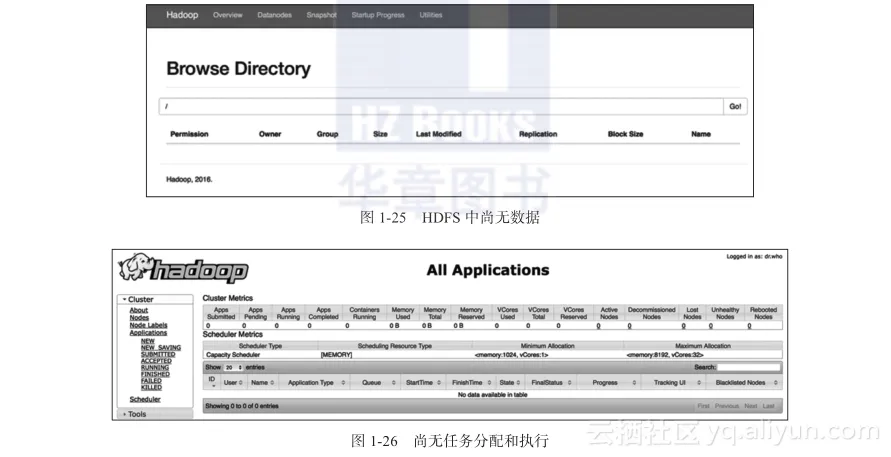Sort table by Blacklisted Nodes column
Viewport: 891px width, 457px height.
[744, 383]
